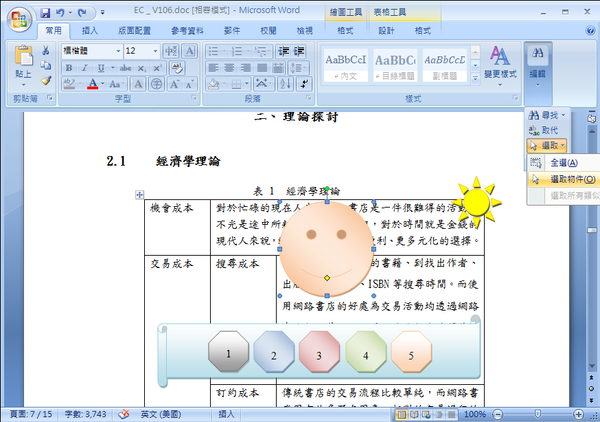Toggle Bold formatting
This screenshot has height=422, width=600.
(x=69, y=68)
